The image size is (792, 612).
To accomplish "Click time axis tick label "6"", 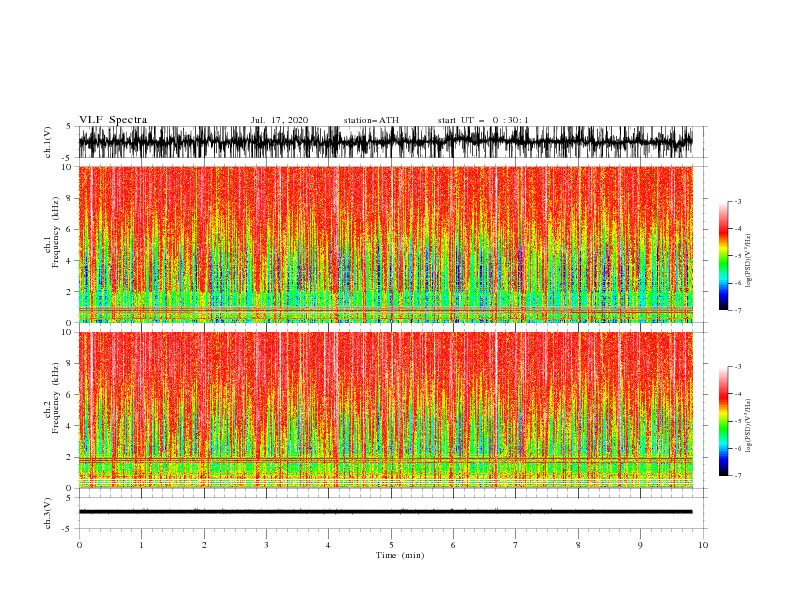I will coord(453,545).
